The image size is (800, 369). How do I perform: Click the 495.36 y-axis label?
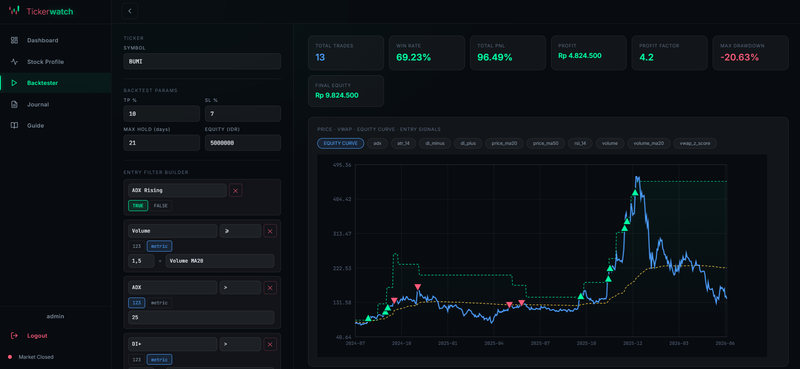point(342,165)
